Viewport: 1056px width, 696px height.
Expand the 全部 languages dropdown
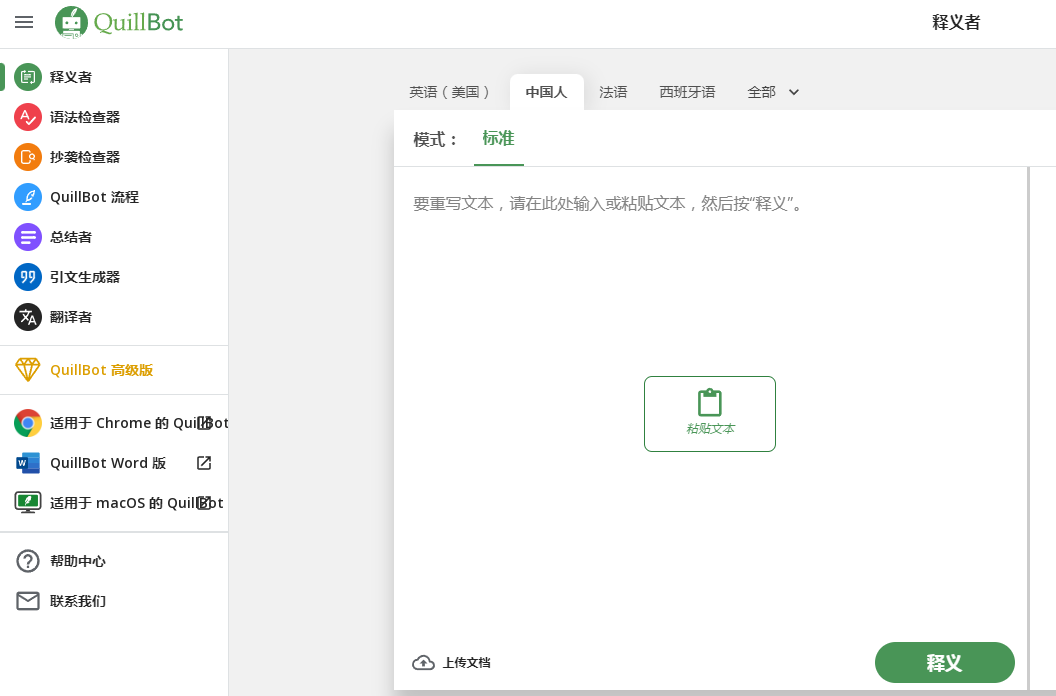tap(774, 92)
